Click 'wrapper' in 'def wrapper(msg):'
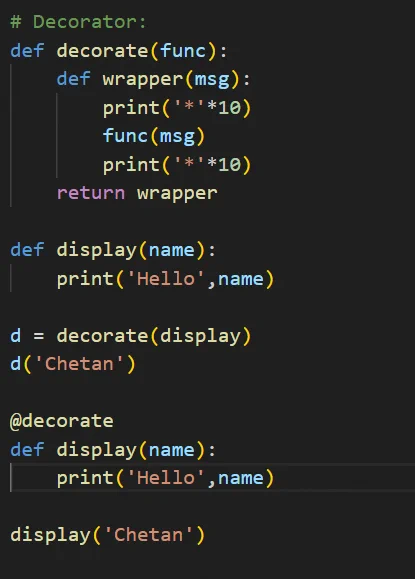Image resolution: width=415 pixels, height=579 pixels. [143, 79]
